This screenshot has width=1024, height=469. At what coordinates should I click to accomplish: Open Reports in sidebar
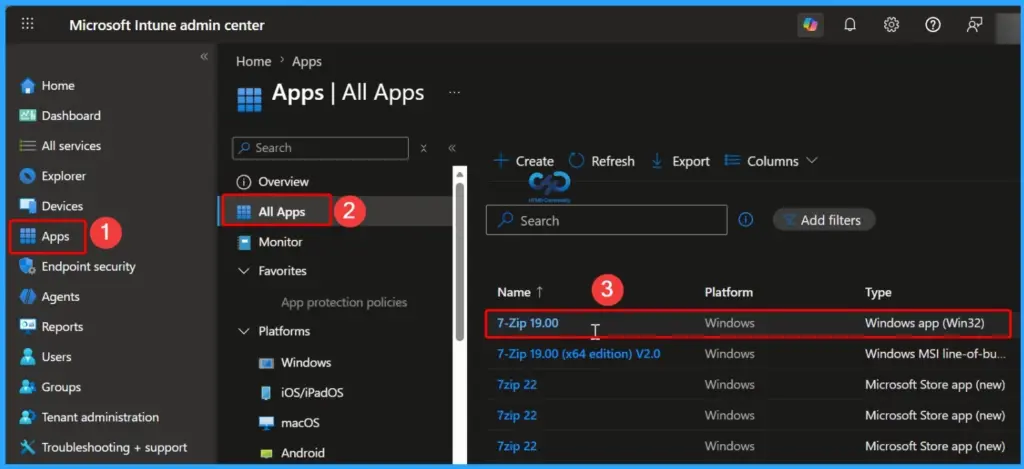coord(51,327)
